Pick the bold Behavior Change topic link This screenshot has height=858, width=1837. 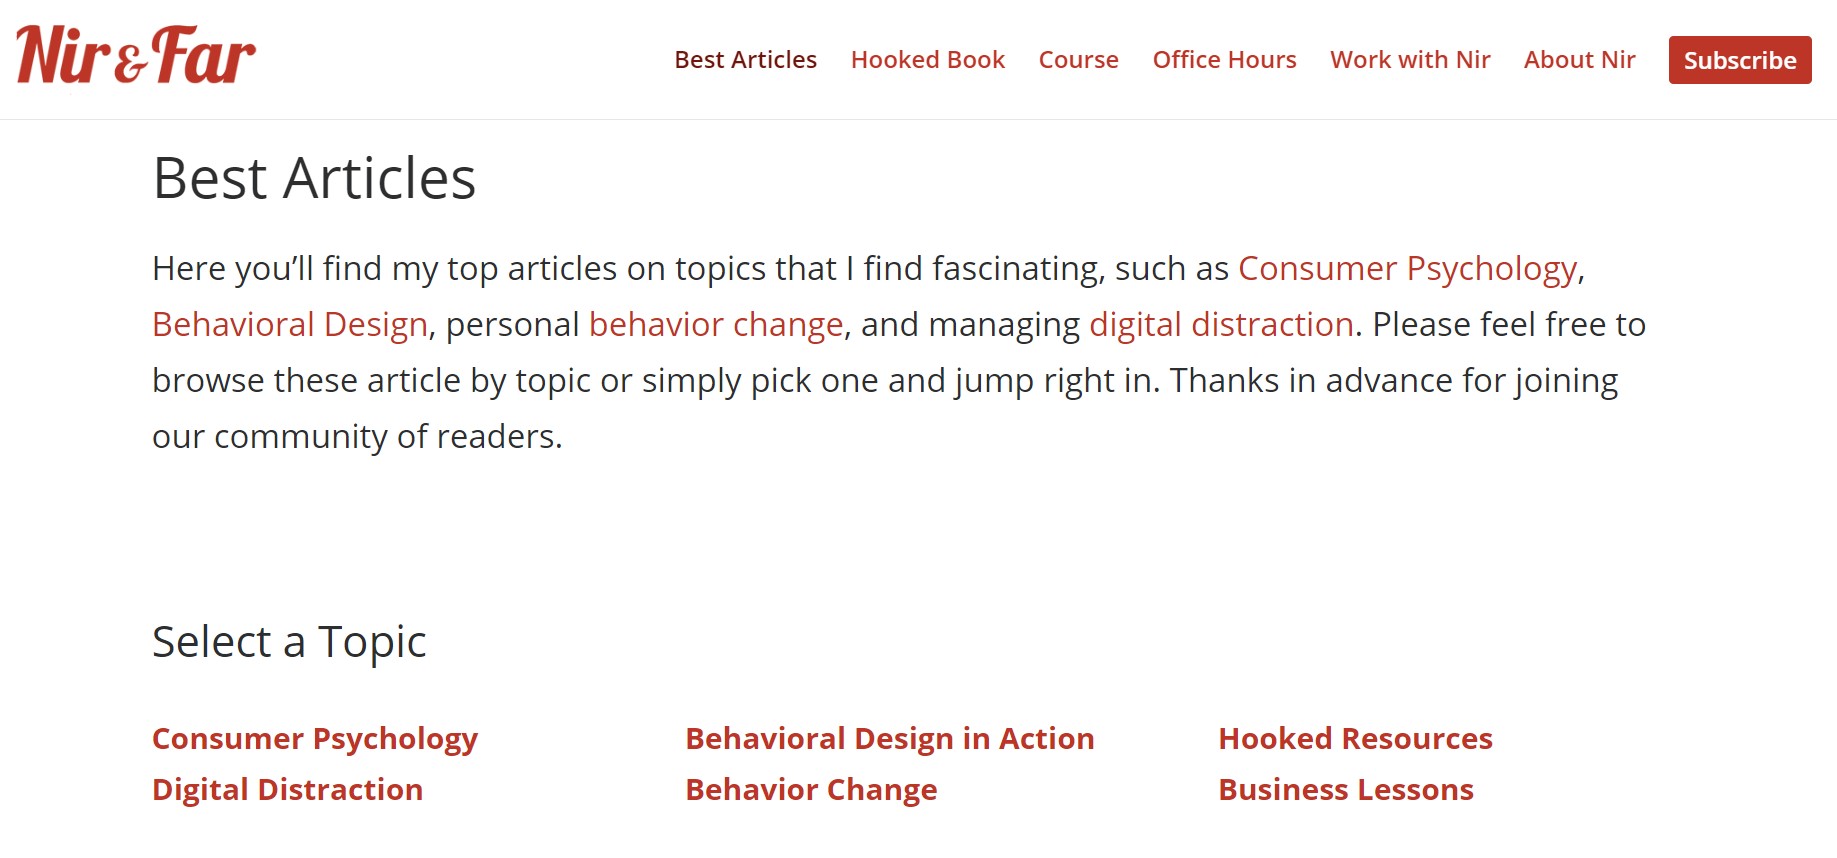point(811,790)
